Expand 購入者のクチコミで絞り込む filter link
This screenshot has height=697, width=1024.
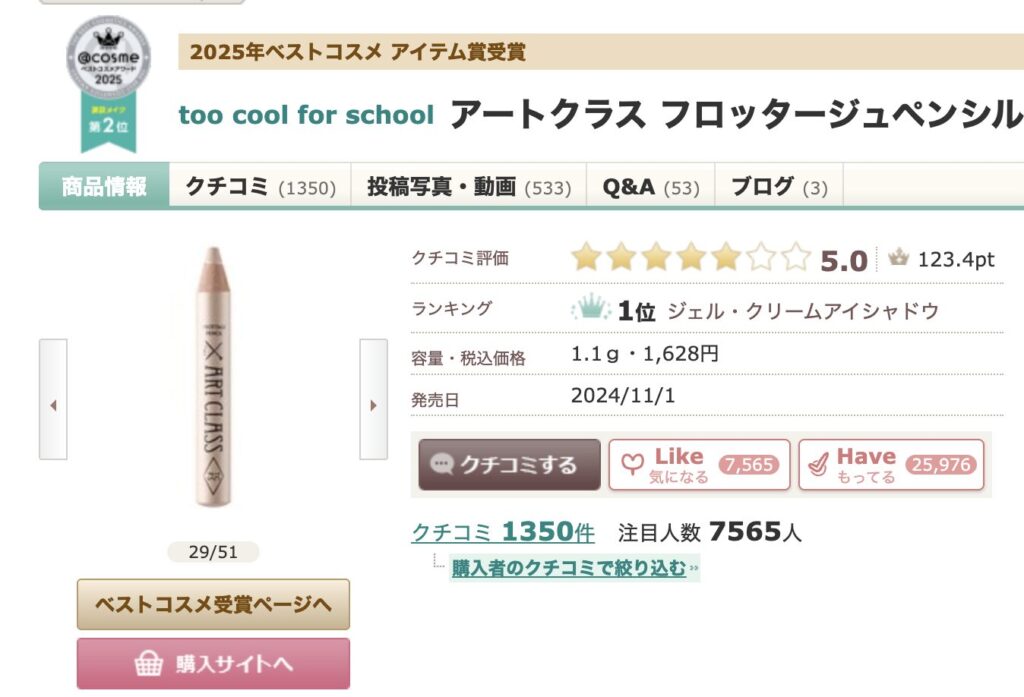point(569,569)
